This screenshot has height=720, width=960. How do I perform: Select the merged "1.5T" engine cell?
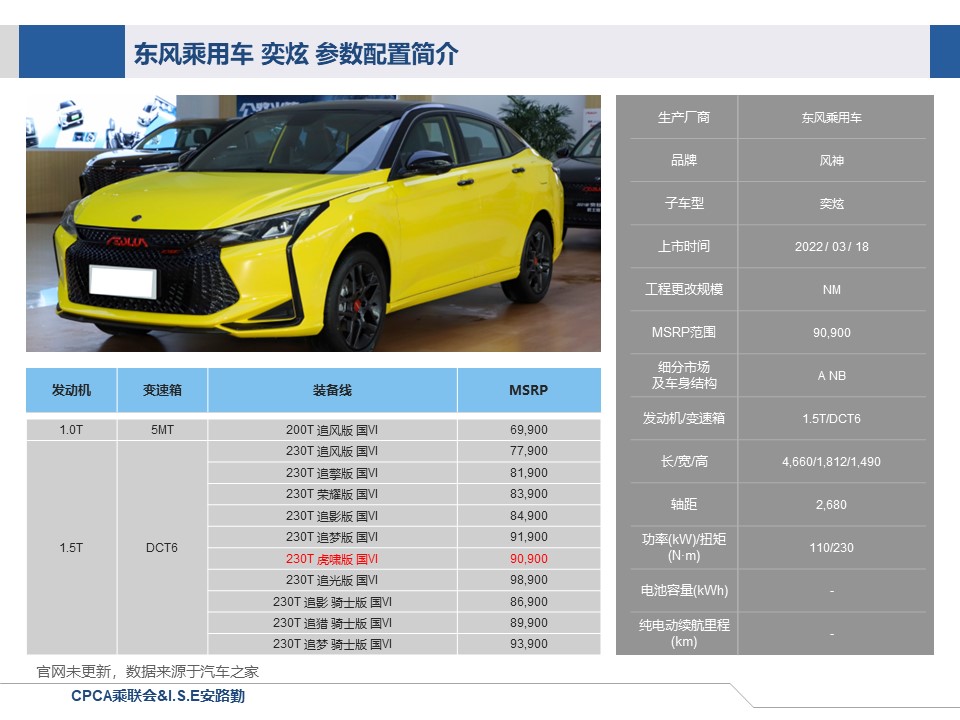tap(71, 548)
